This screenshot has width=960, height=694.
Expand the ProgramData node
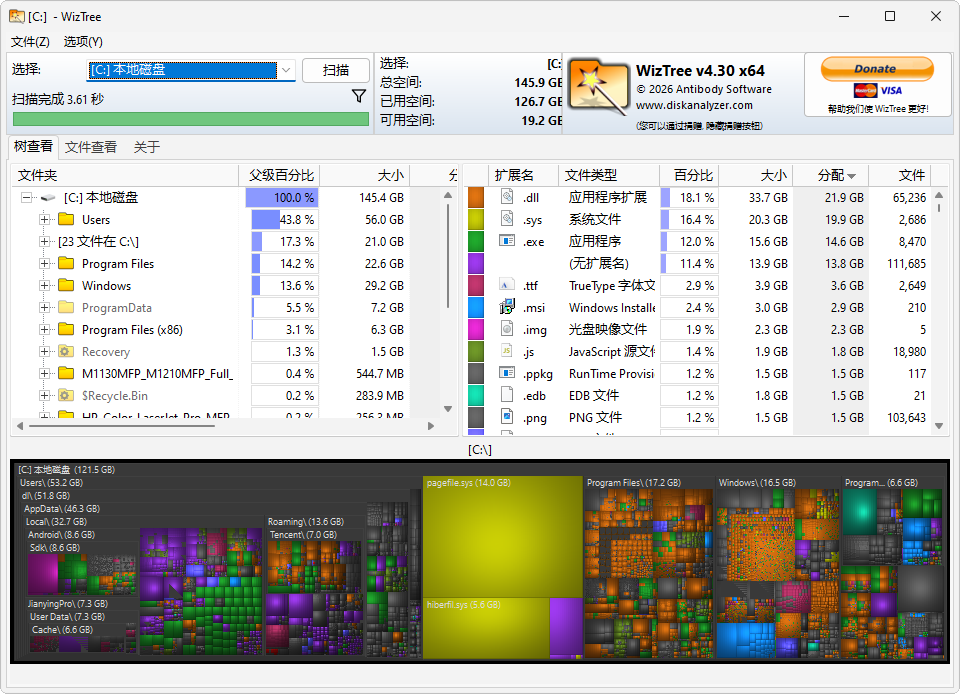click(x=44, y=307)
